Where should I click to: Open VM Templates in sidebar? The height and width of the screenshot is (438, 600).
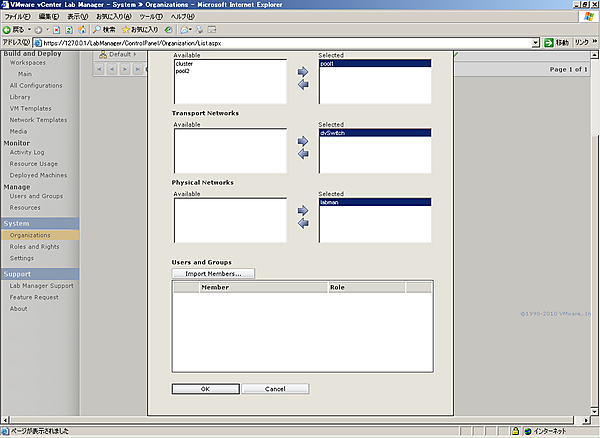[x=31, y=109]
